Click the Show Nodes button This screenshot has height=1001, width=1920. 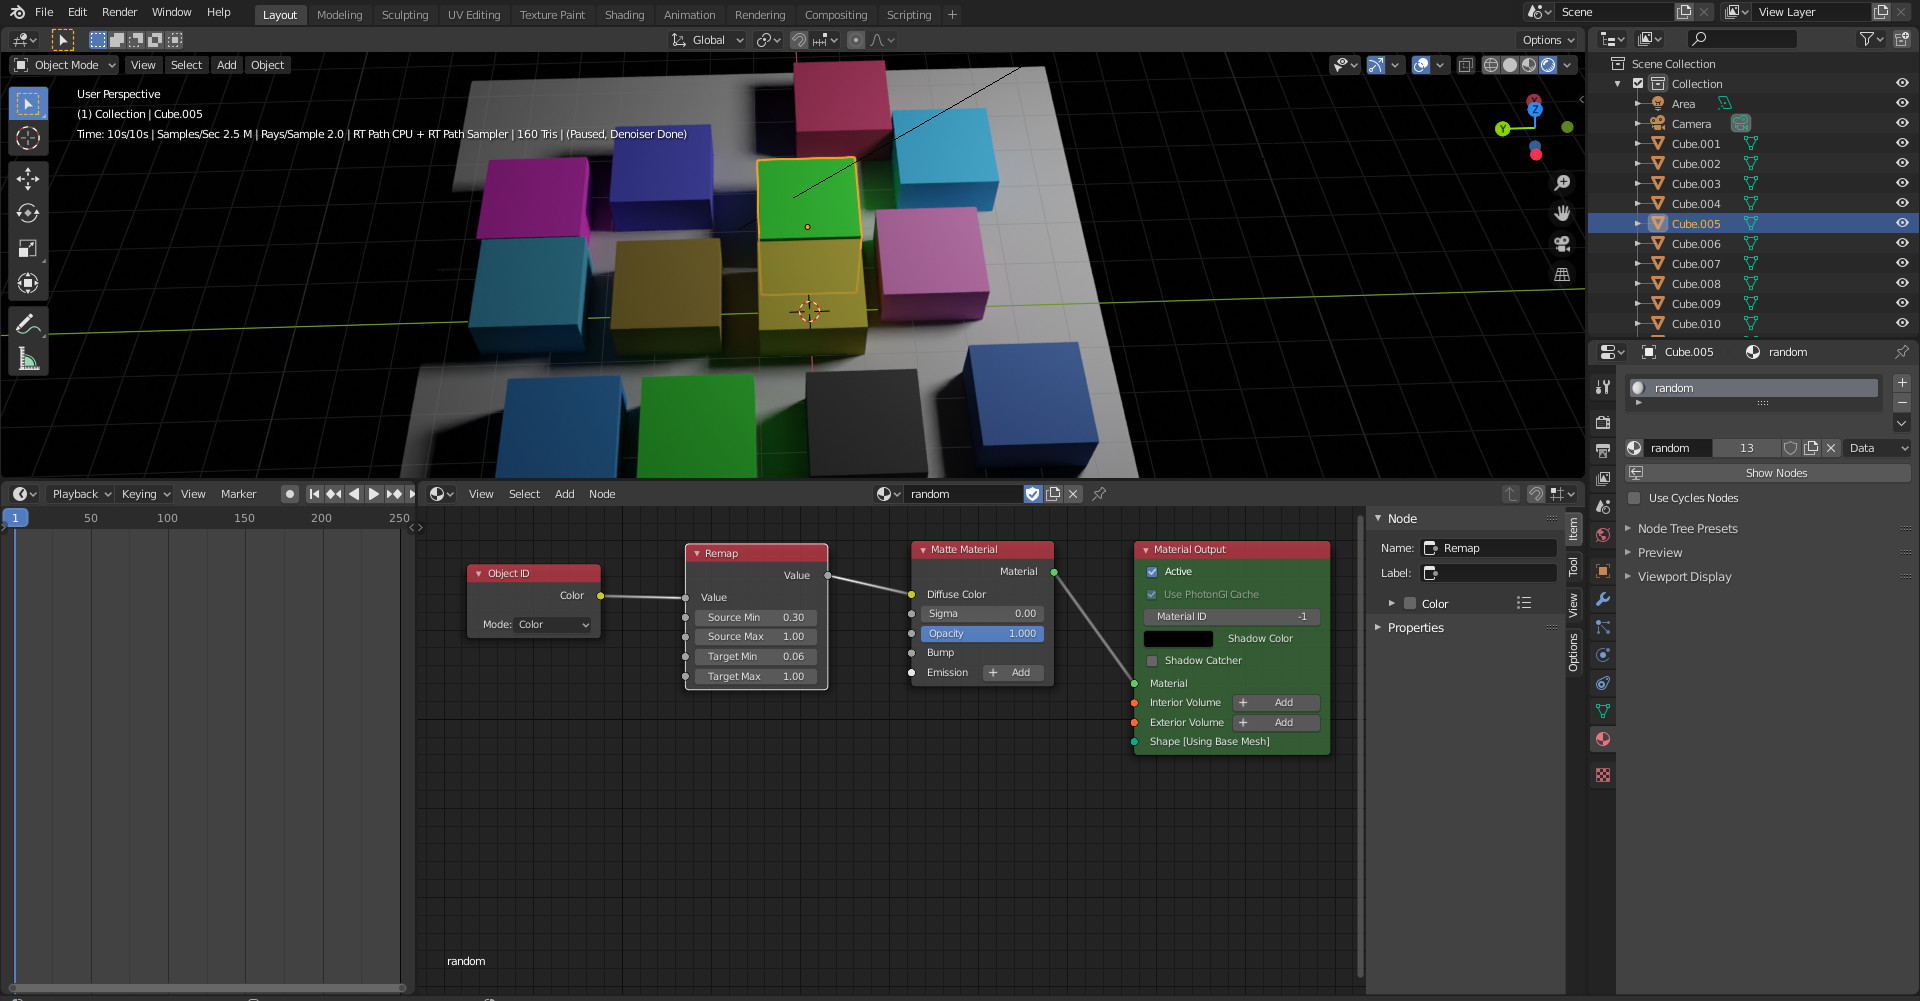click(1775, 473)
